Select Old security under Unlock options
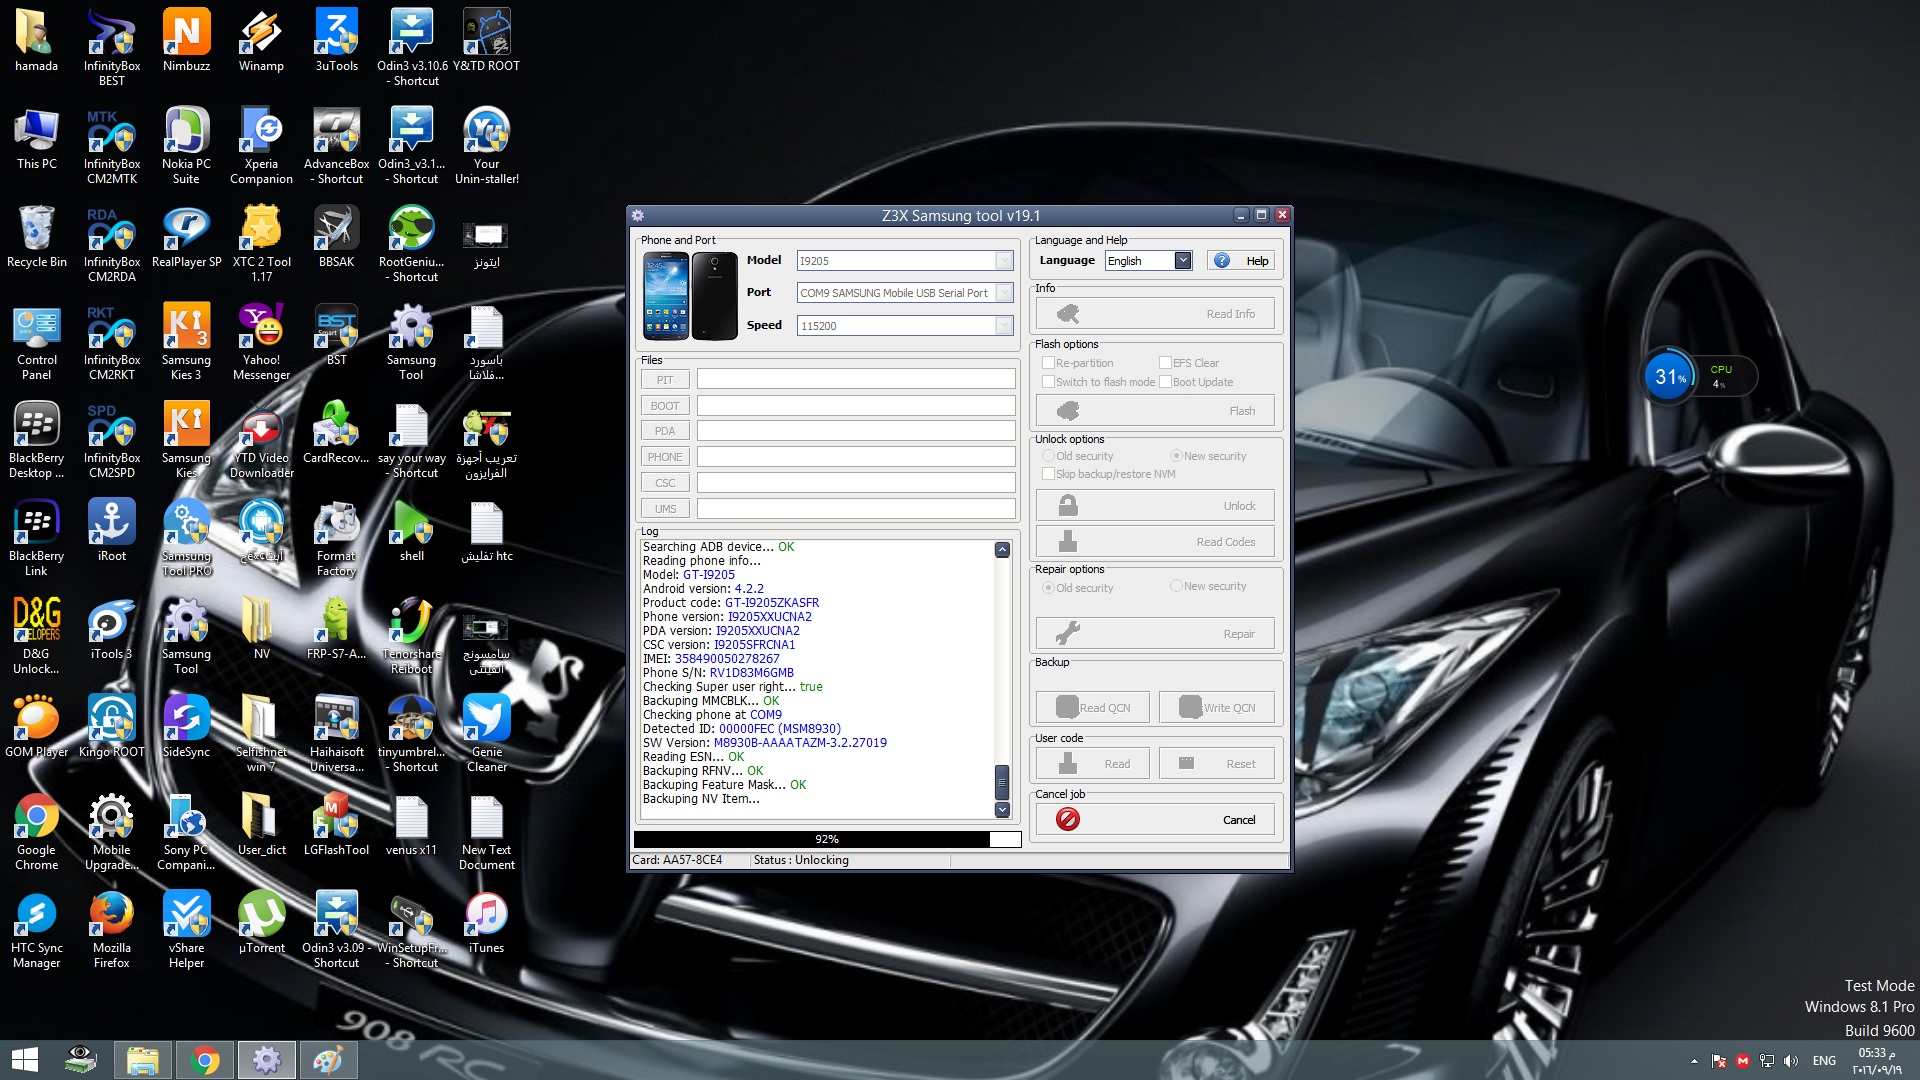1920x1080 pixels. (x=1048, y=456)
